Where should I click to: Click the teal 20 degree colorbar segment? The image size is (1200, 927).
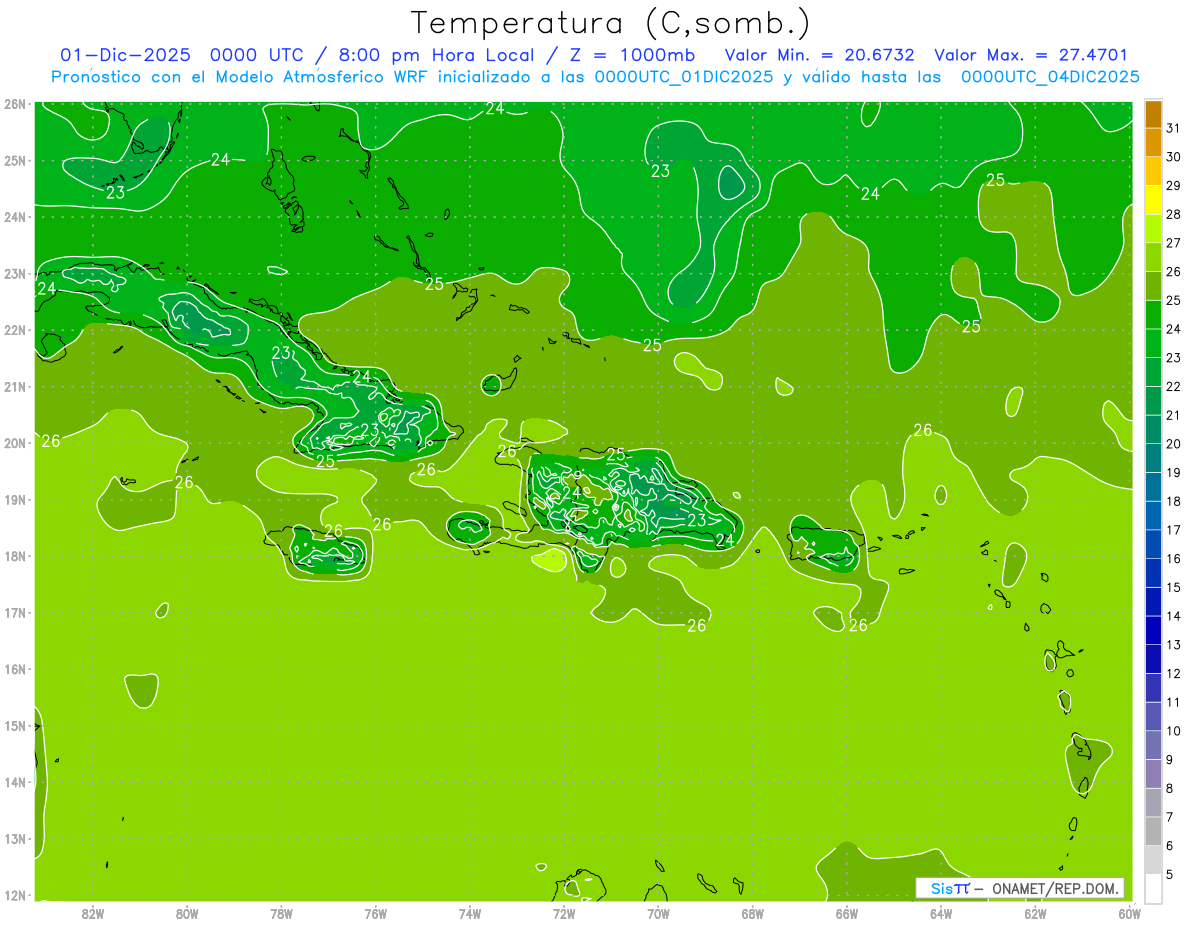pos(1153,430)
